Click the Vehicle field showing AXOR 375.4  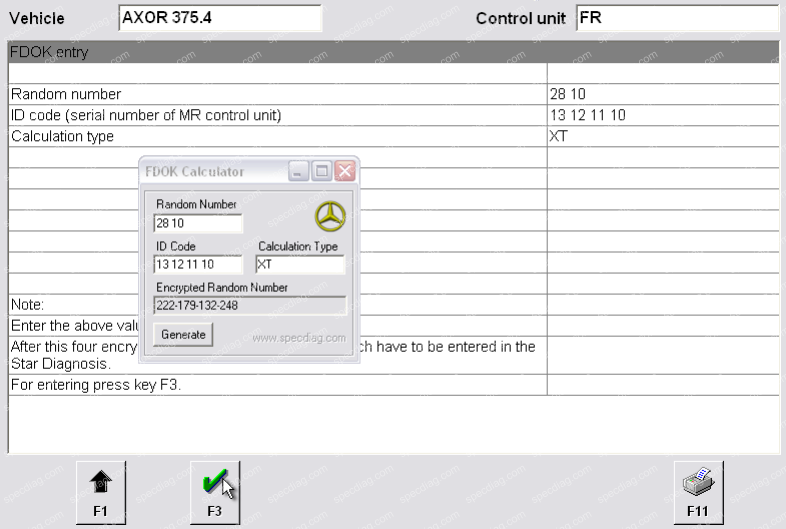[x=220, y=18]
